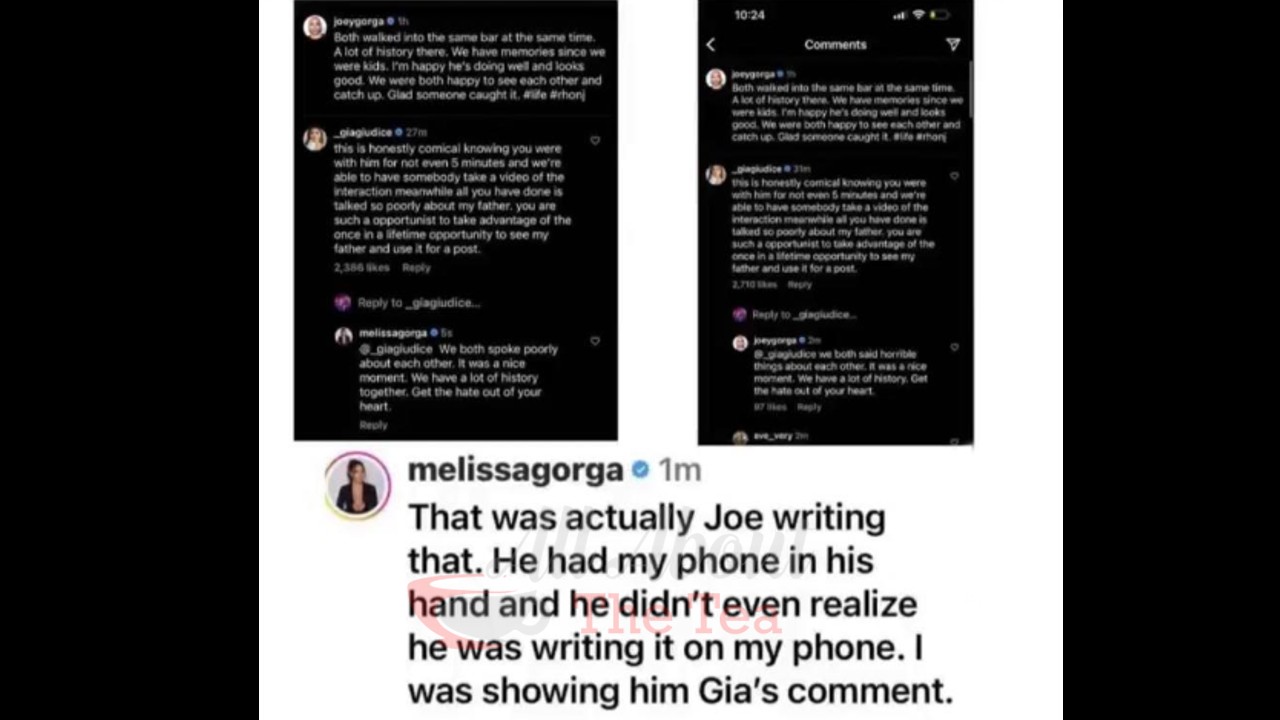1280x720 pixels.
Task: Click Reply under the 2,386 likes comment
Action: [x=416, y=268]
